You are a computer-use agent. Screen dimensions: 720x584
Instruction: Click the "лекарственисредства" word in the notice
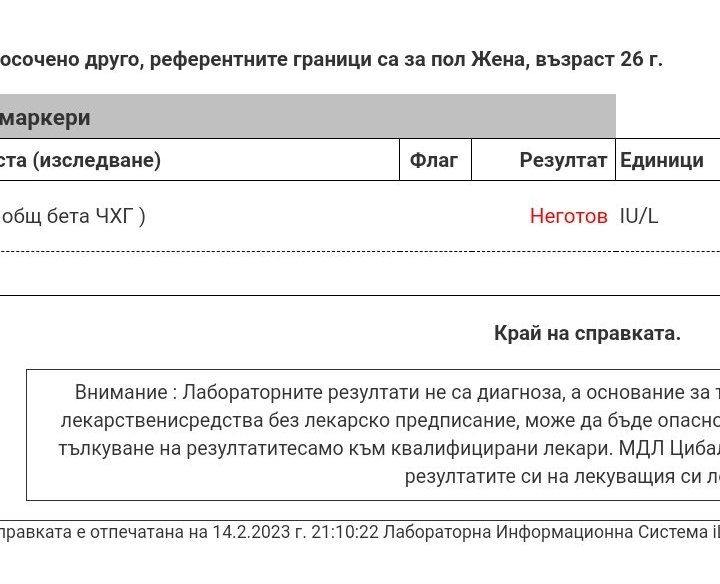click(148, 420)
